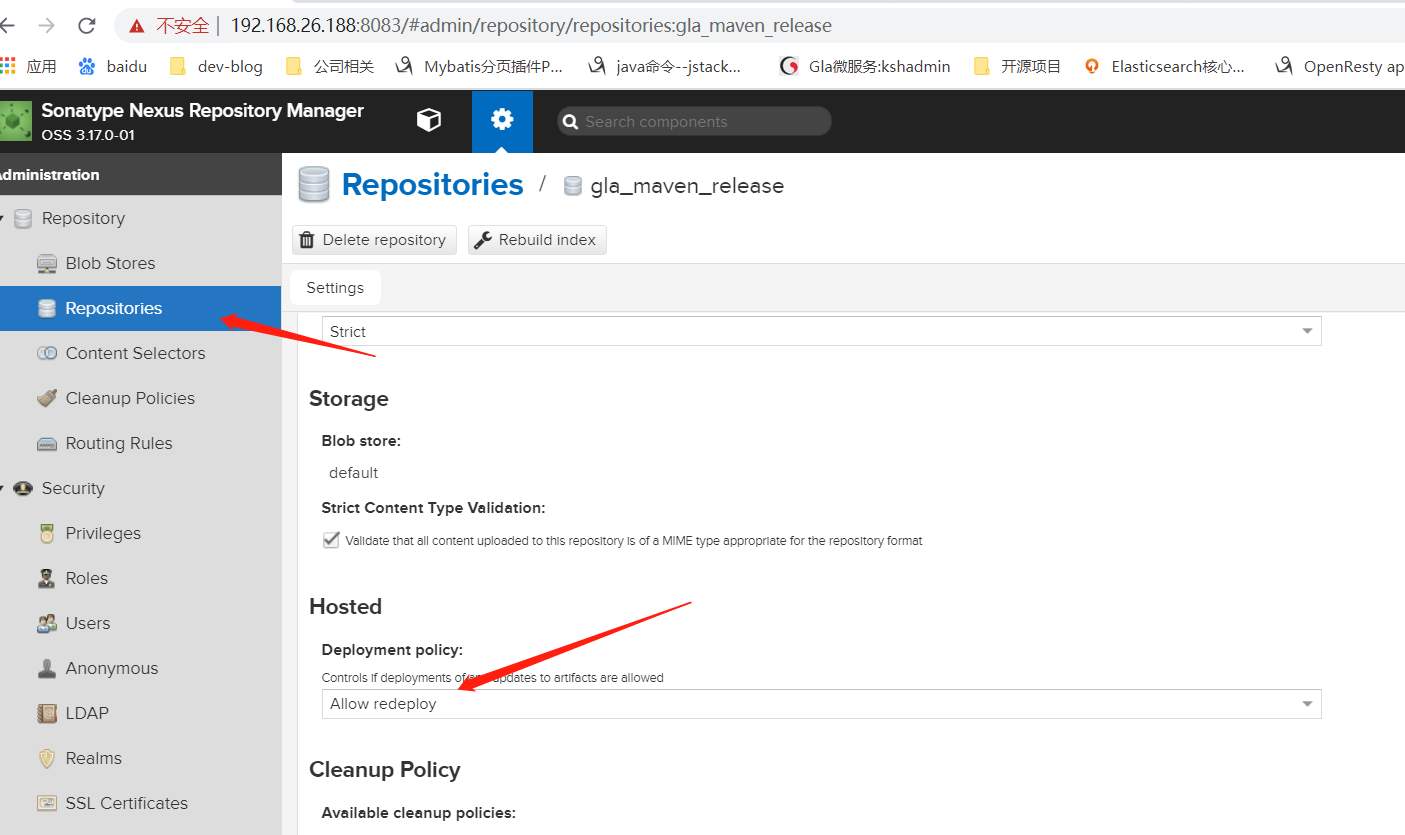Click the Roles icon in sidebar
This screenshot has height=835, width=1405.
coord(47,578)
